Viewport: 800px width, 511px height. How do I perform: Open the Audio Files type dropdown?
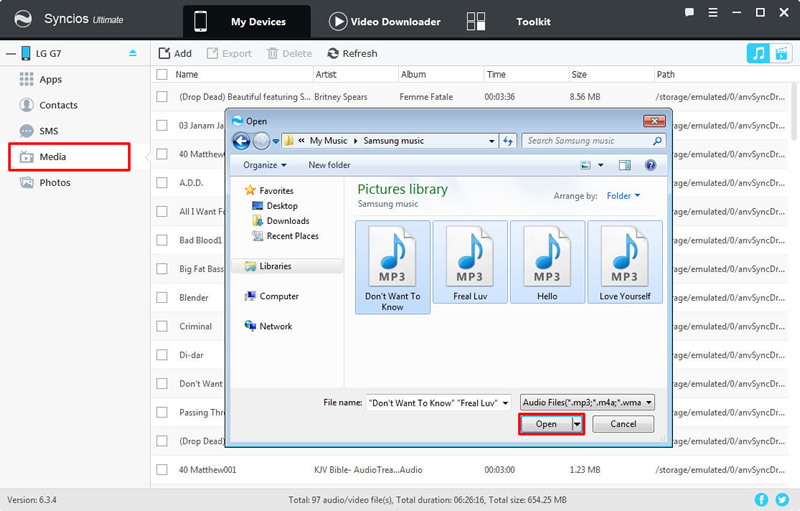pyautogui.click(x=587, y=402)
